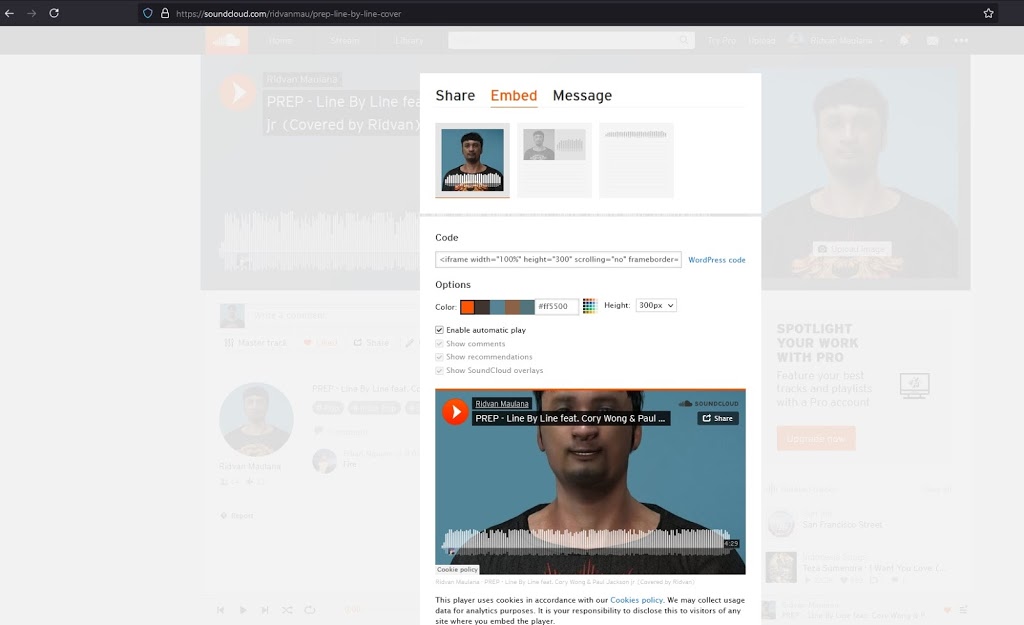This screenshot has height=625, width=1024.
Task: Go forward using the browser forward arrow
Action: [x=31, y=13]
